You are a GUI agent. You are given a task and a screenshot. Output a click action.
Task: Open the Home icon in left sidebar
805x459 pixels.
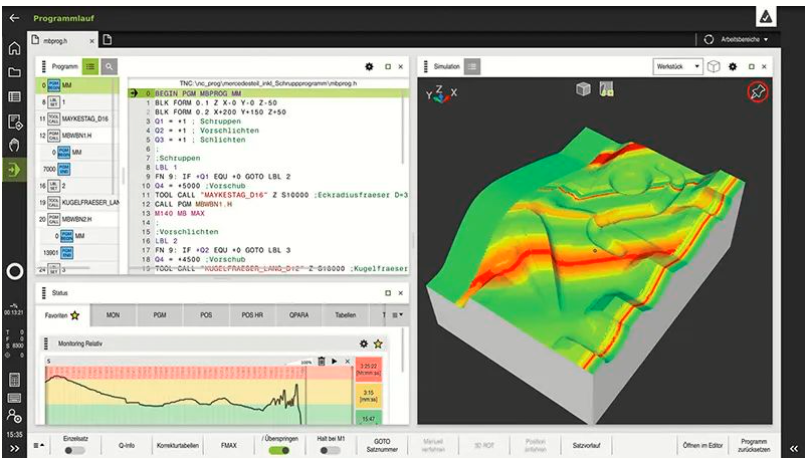(x=14, y=49)
